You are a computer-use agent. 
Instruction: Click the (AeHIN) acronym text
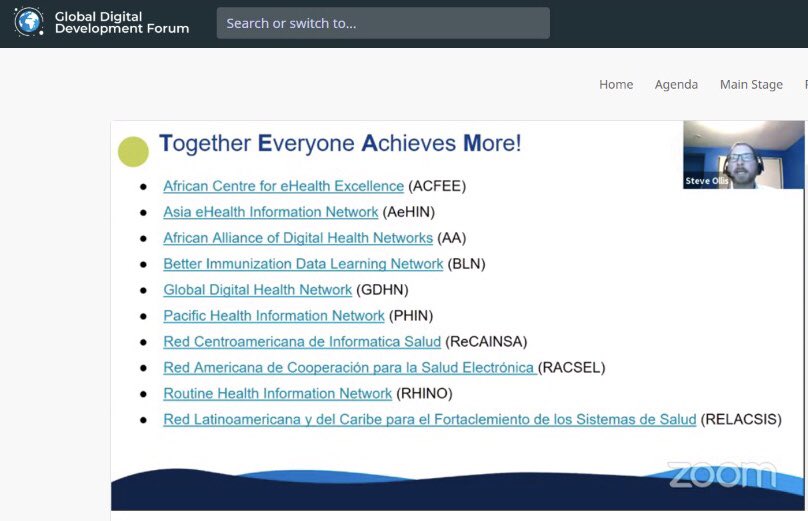[x=409, y=212]
